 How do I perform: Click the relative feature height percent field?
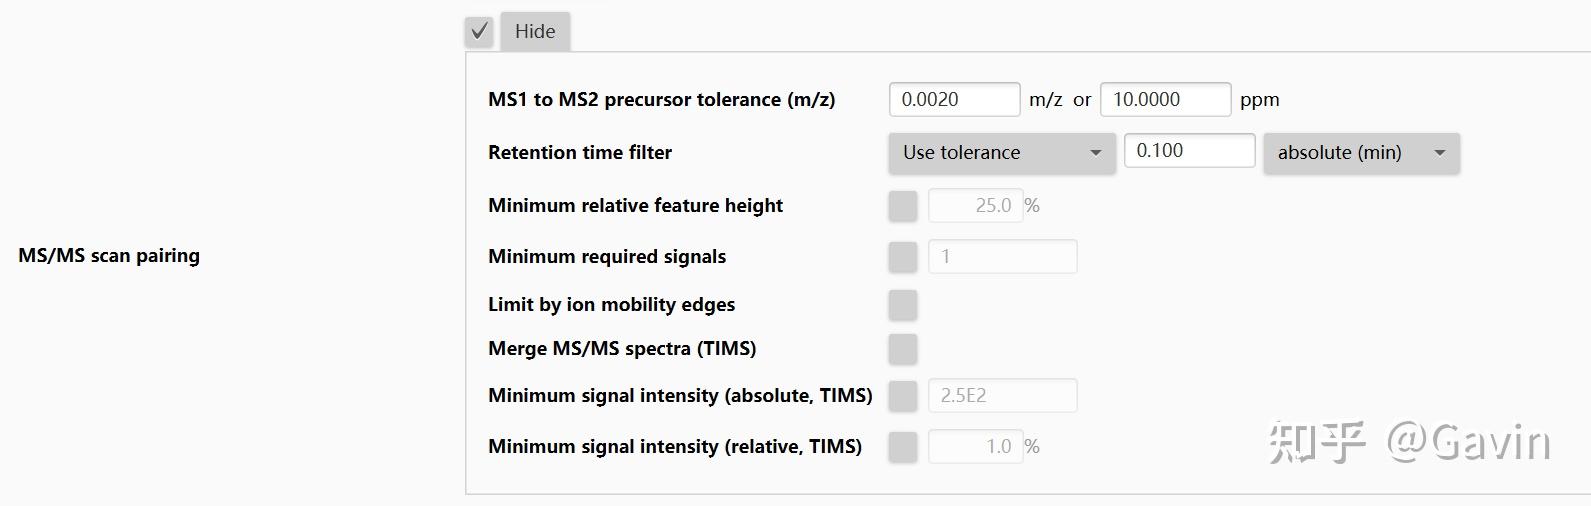point(975,206)
